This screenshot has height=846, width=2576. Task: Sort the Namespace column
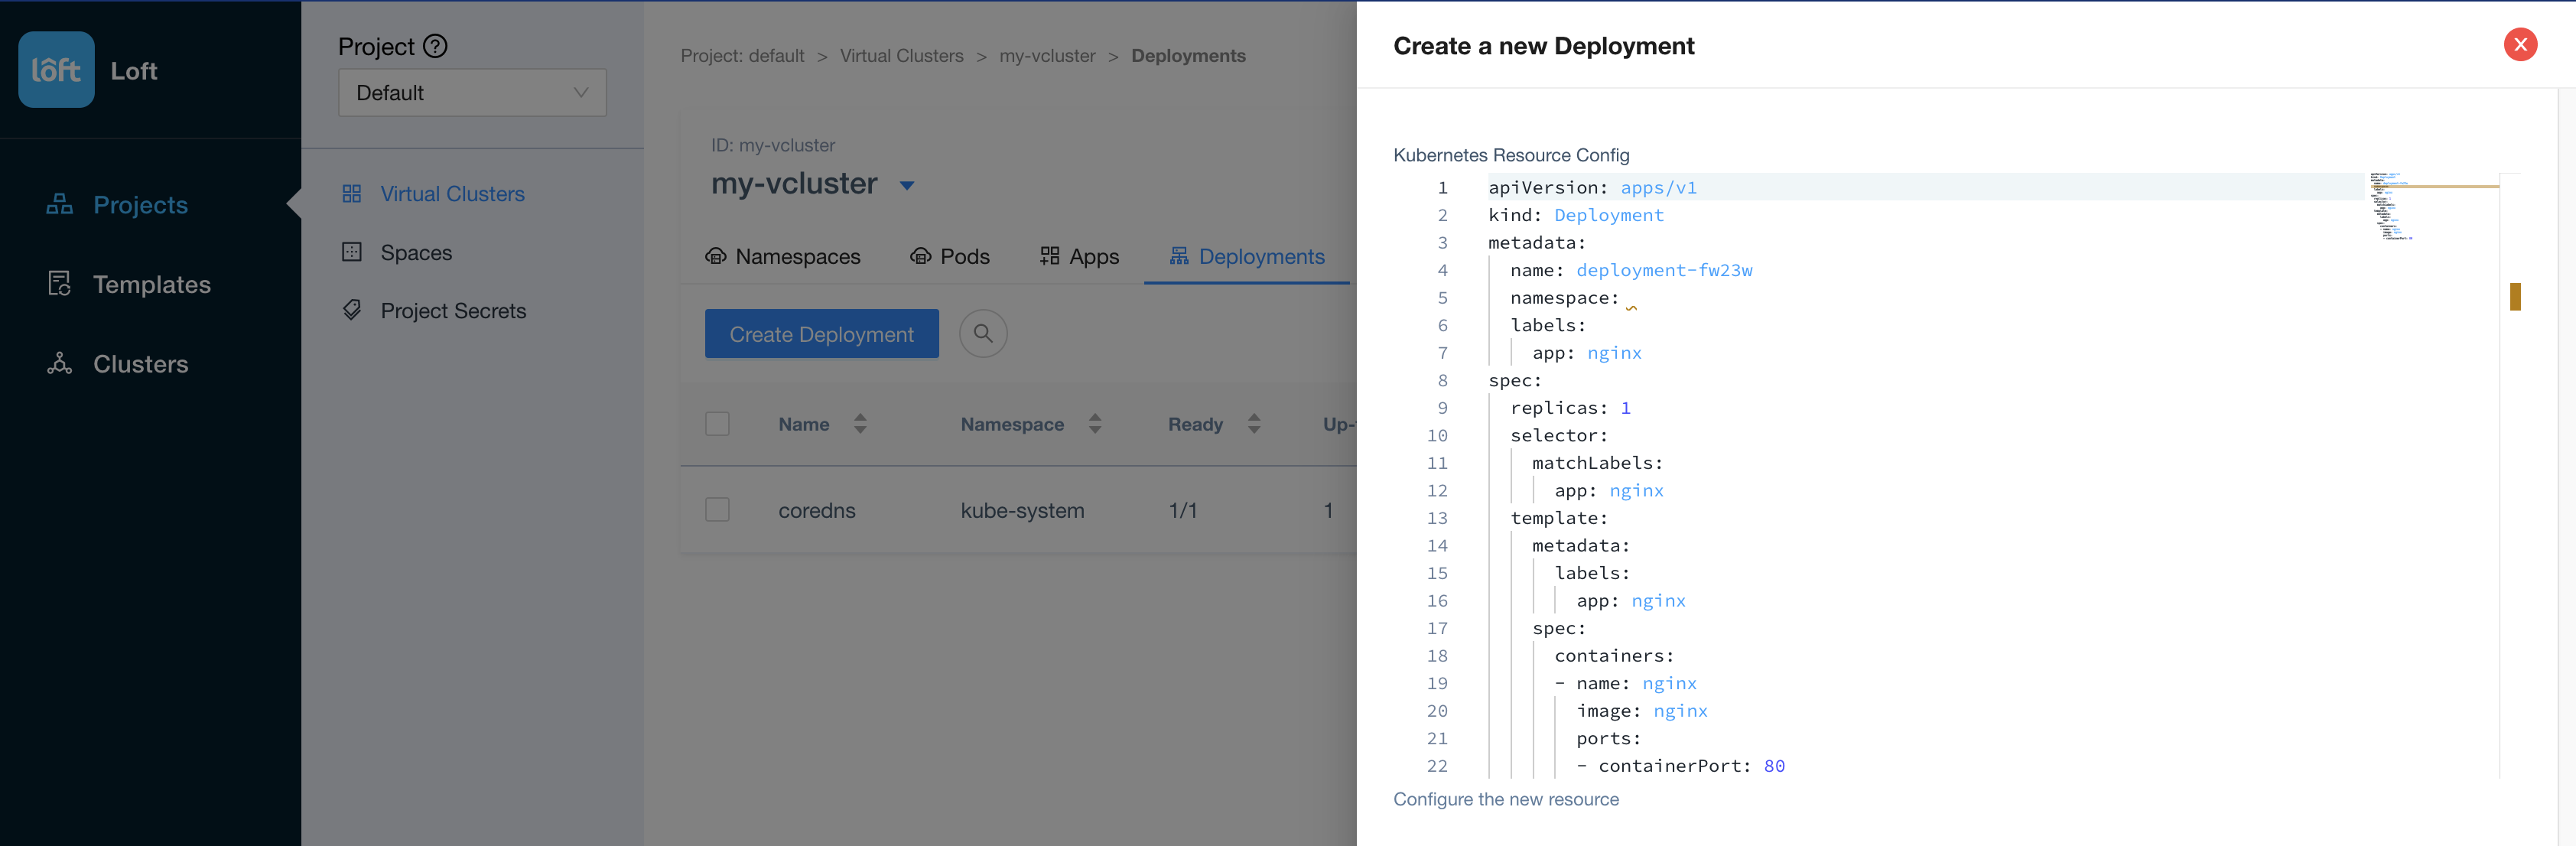[x=1095, y=424]
